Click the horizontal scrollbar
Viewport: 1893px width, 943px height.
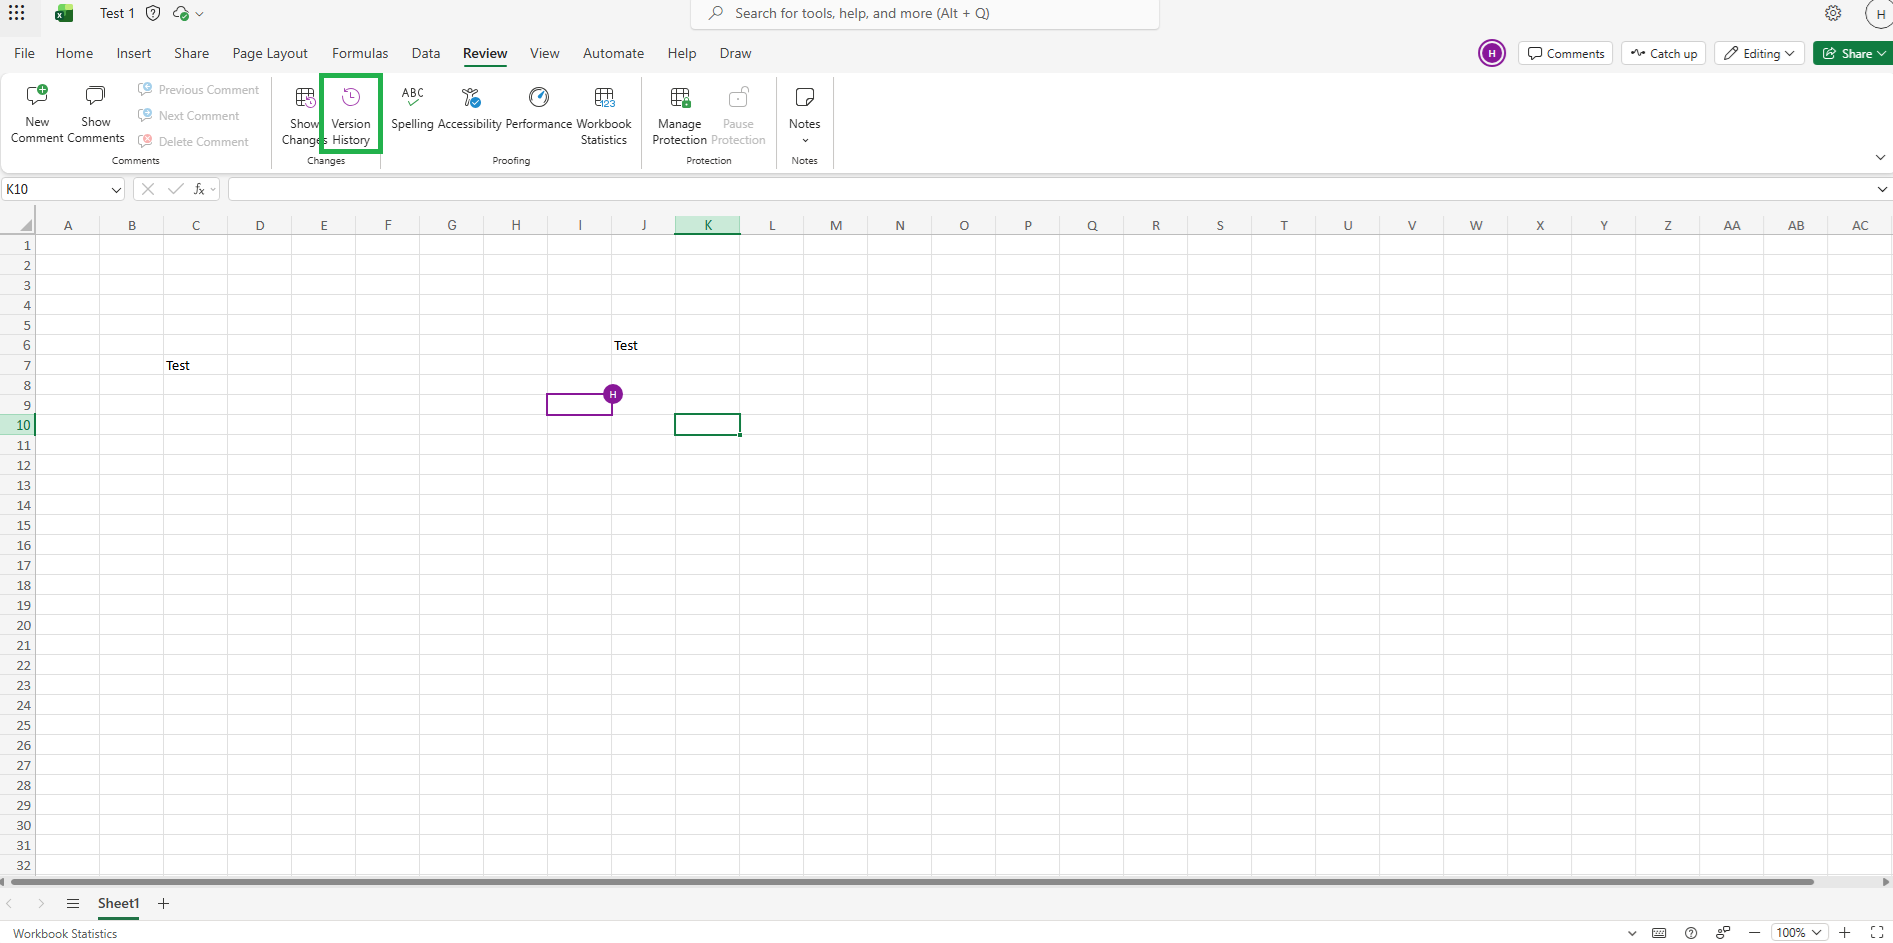(910, 882)
